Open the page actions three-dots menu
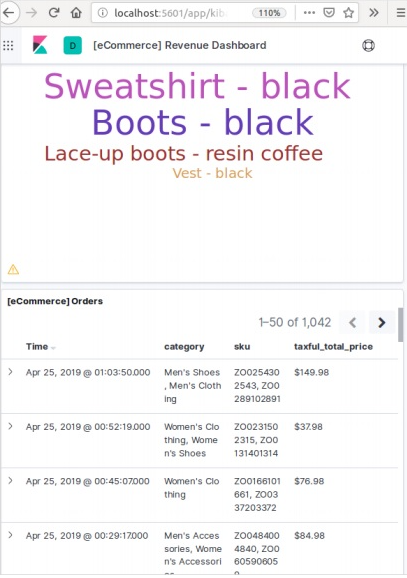This screenshot has width=407, height=578. click(309, 13)
